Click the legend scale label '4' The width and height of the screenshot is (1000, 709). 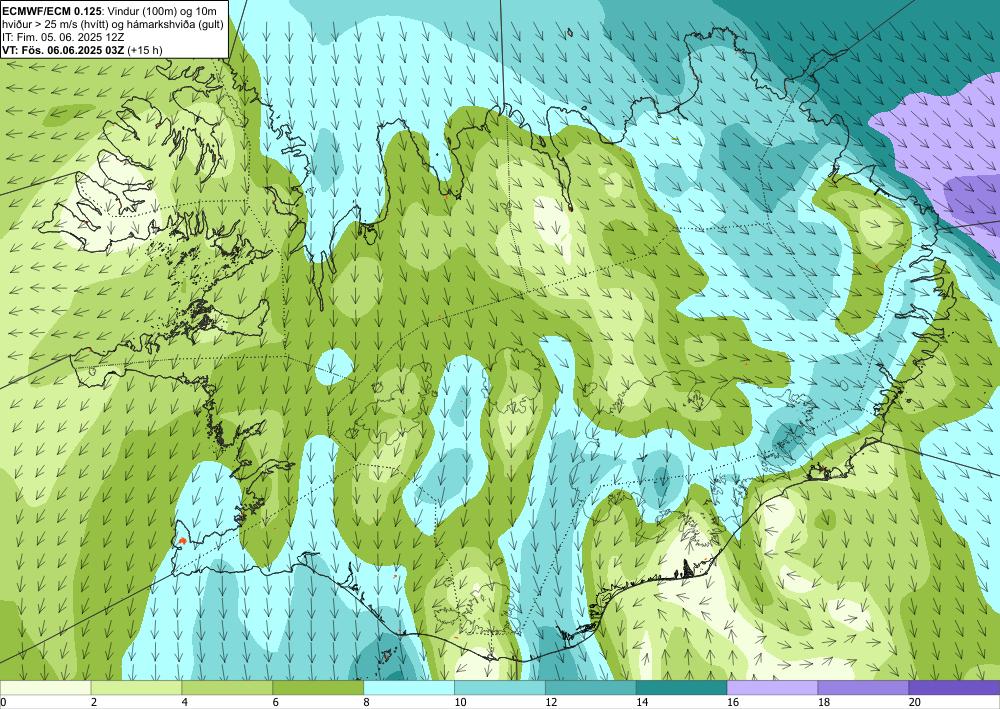(185, 703)
